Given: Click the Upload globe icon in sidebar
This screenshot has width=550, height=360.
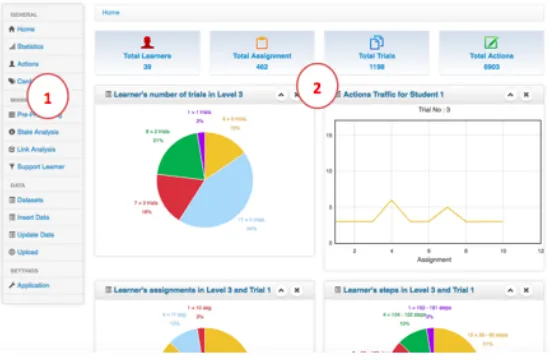Looking at the screenshot, I should click(x=12, y=252).
